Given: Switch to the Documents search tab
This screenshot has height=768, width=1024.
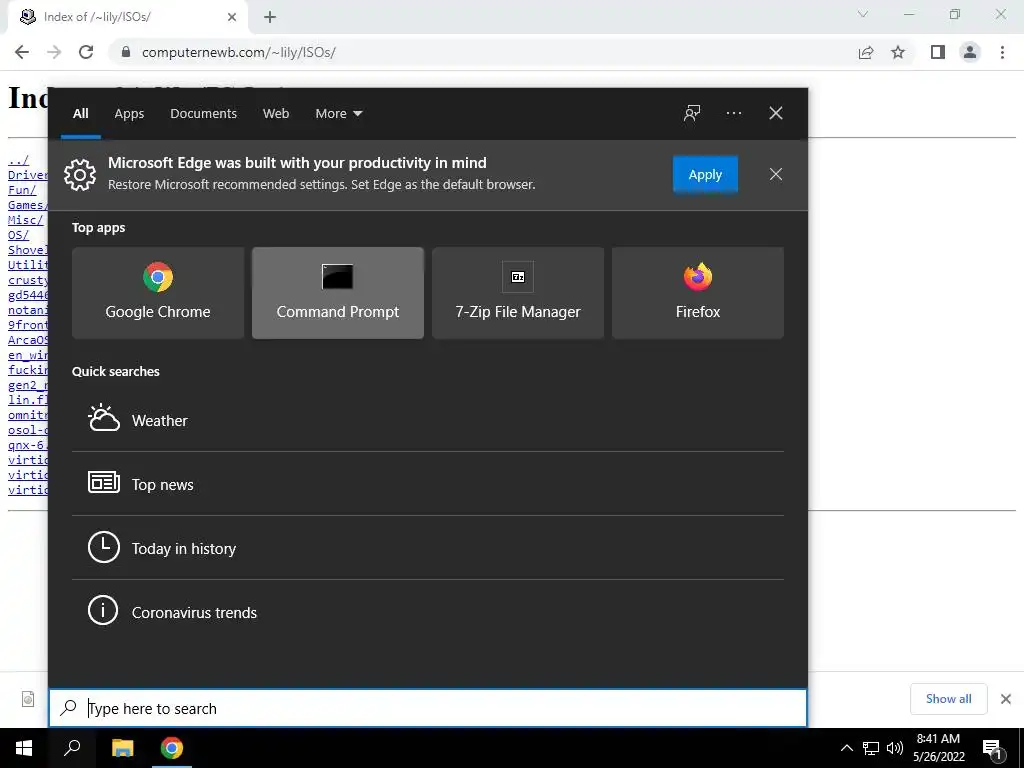Looking at the screenshot, I should click(203, 114).
